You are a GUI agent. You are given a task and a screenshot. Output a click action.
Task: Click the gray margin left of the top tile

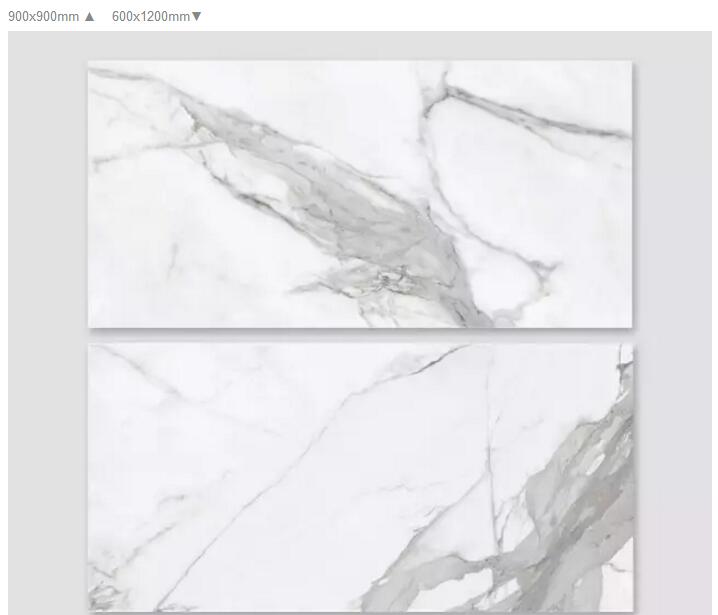(x=47, y=194)
